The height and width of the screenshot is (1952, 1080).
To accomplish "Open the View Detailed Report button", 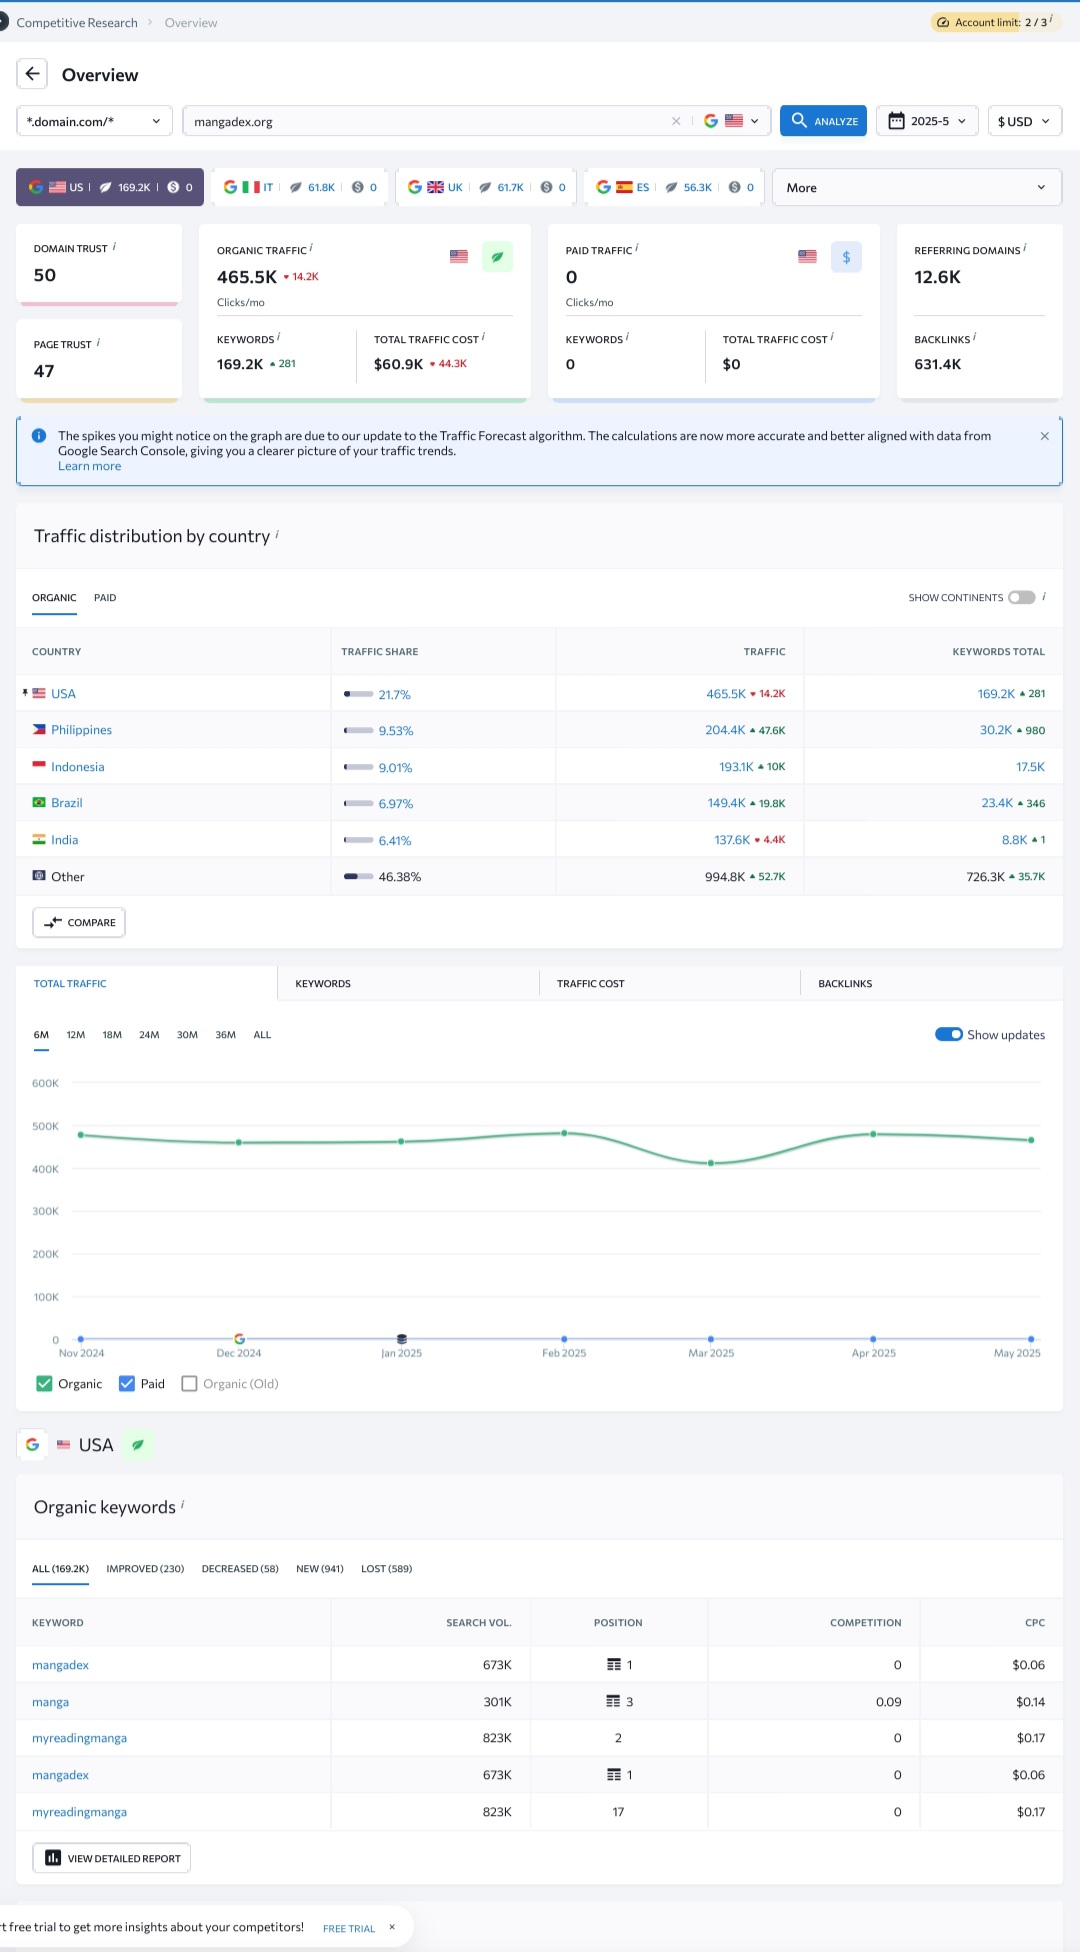I will 112,1858.
